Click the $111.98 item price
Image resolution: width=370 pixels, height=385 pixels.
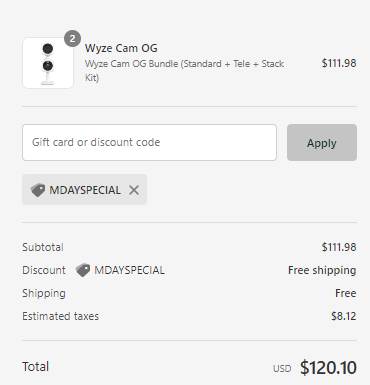pos(339,63)
